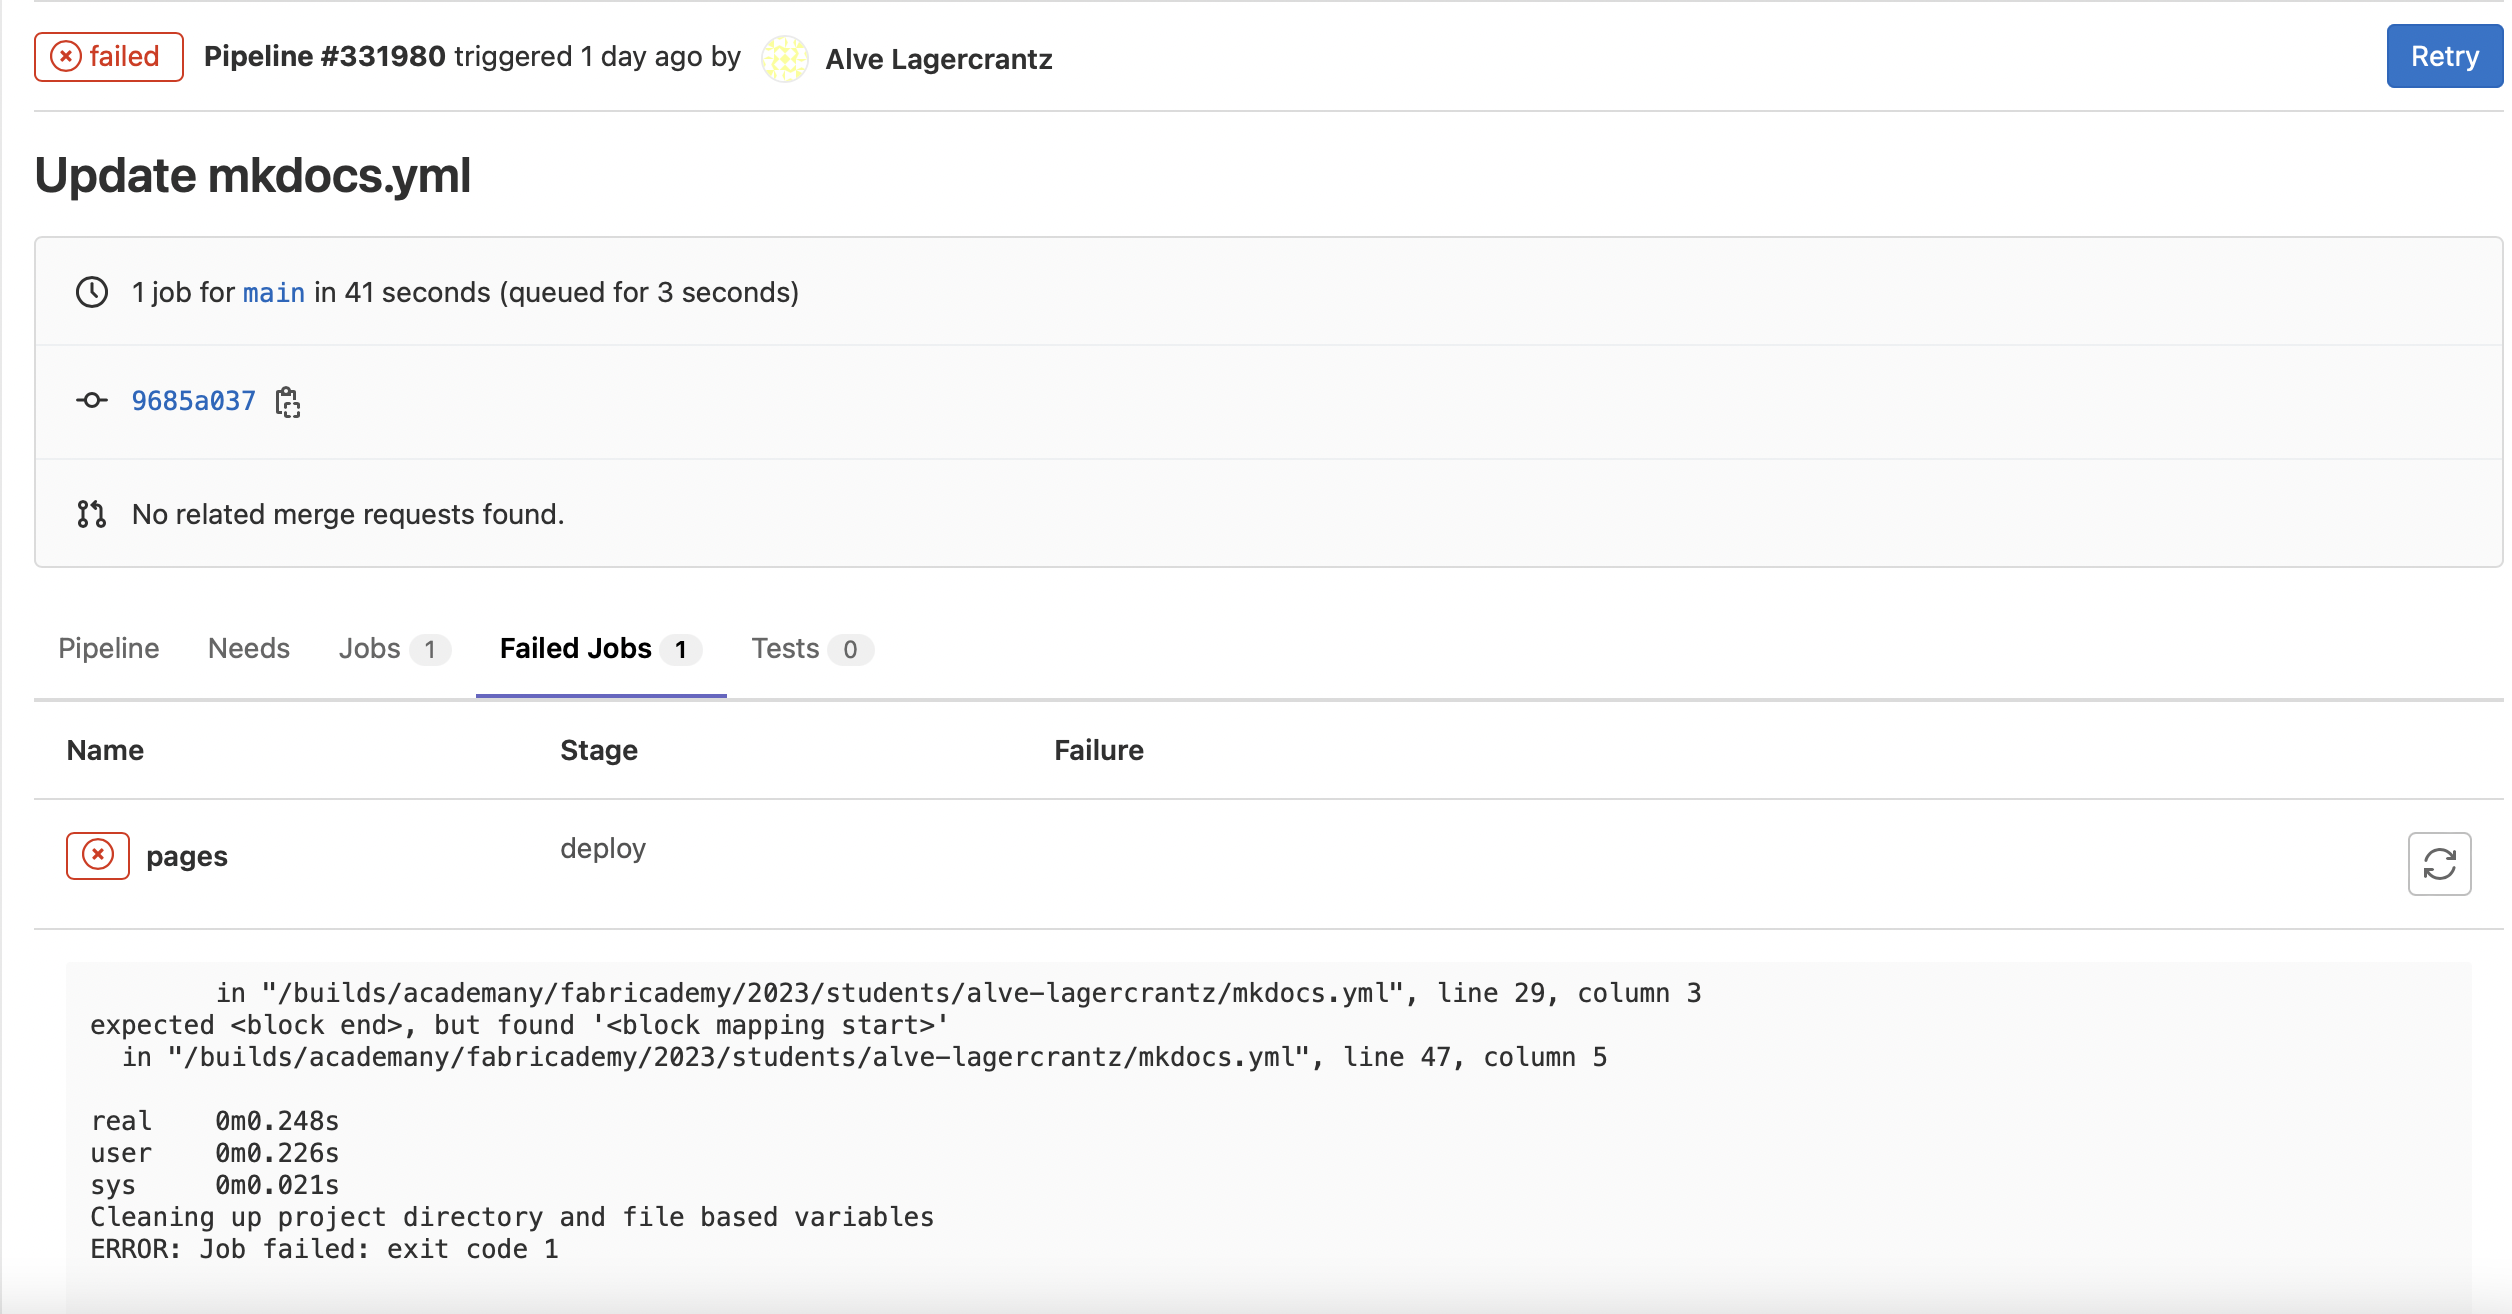Click 'expected <block end>' error log line

pos(519,1025)
